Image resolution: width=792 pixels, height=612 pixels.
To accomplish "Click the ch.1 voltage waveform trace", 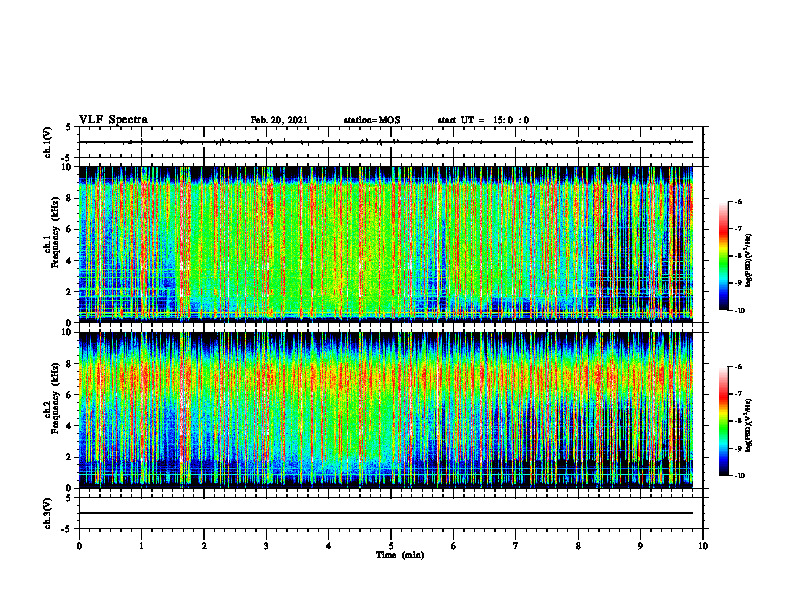I will point(386,142).
